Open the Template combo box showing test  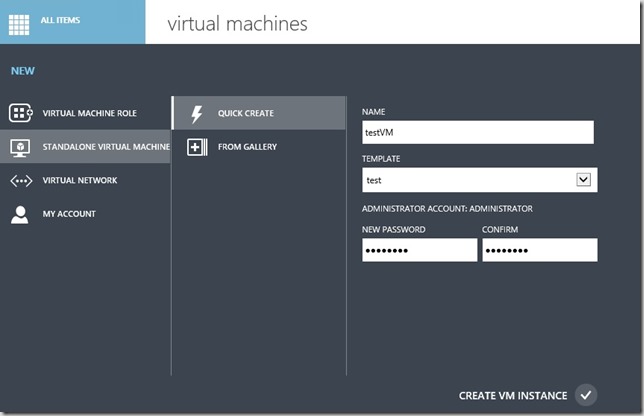tap(468, 180)
